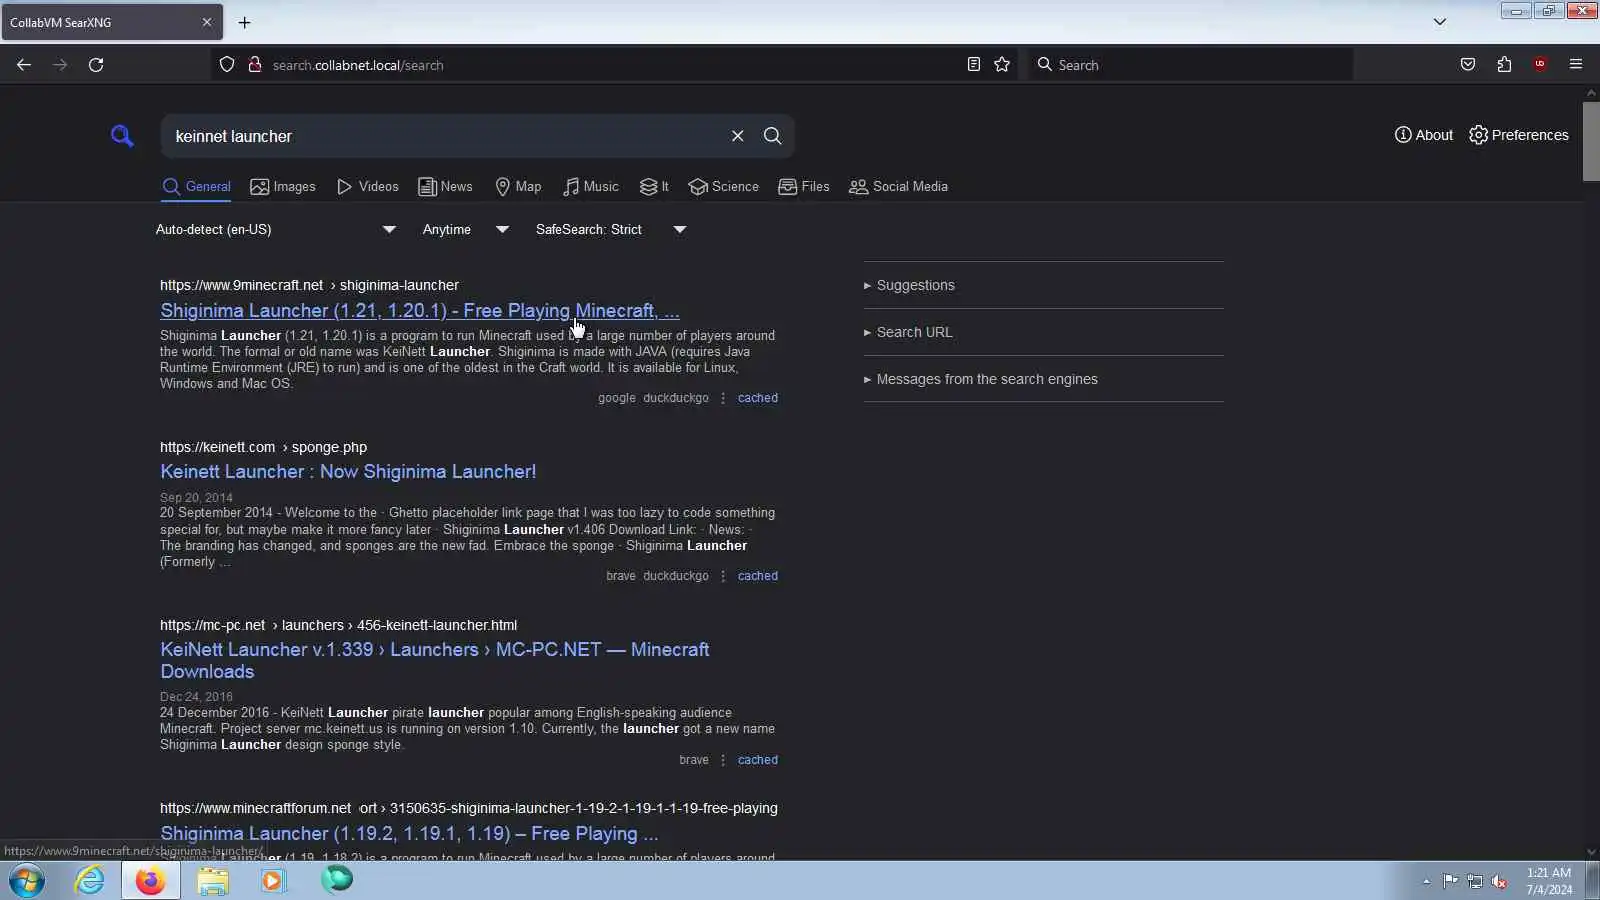Viewport: 1600px width, 900px height.
Task: Open the About page link
Action: (x=1423, y=135)
